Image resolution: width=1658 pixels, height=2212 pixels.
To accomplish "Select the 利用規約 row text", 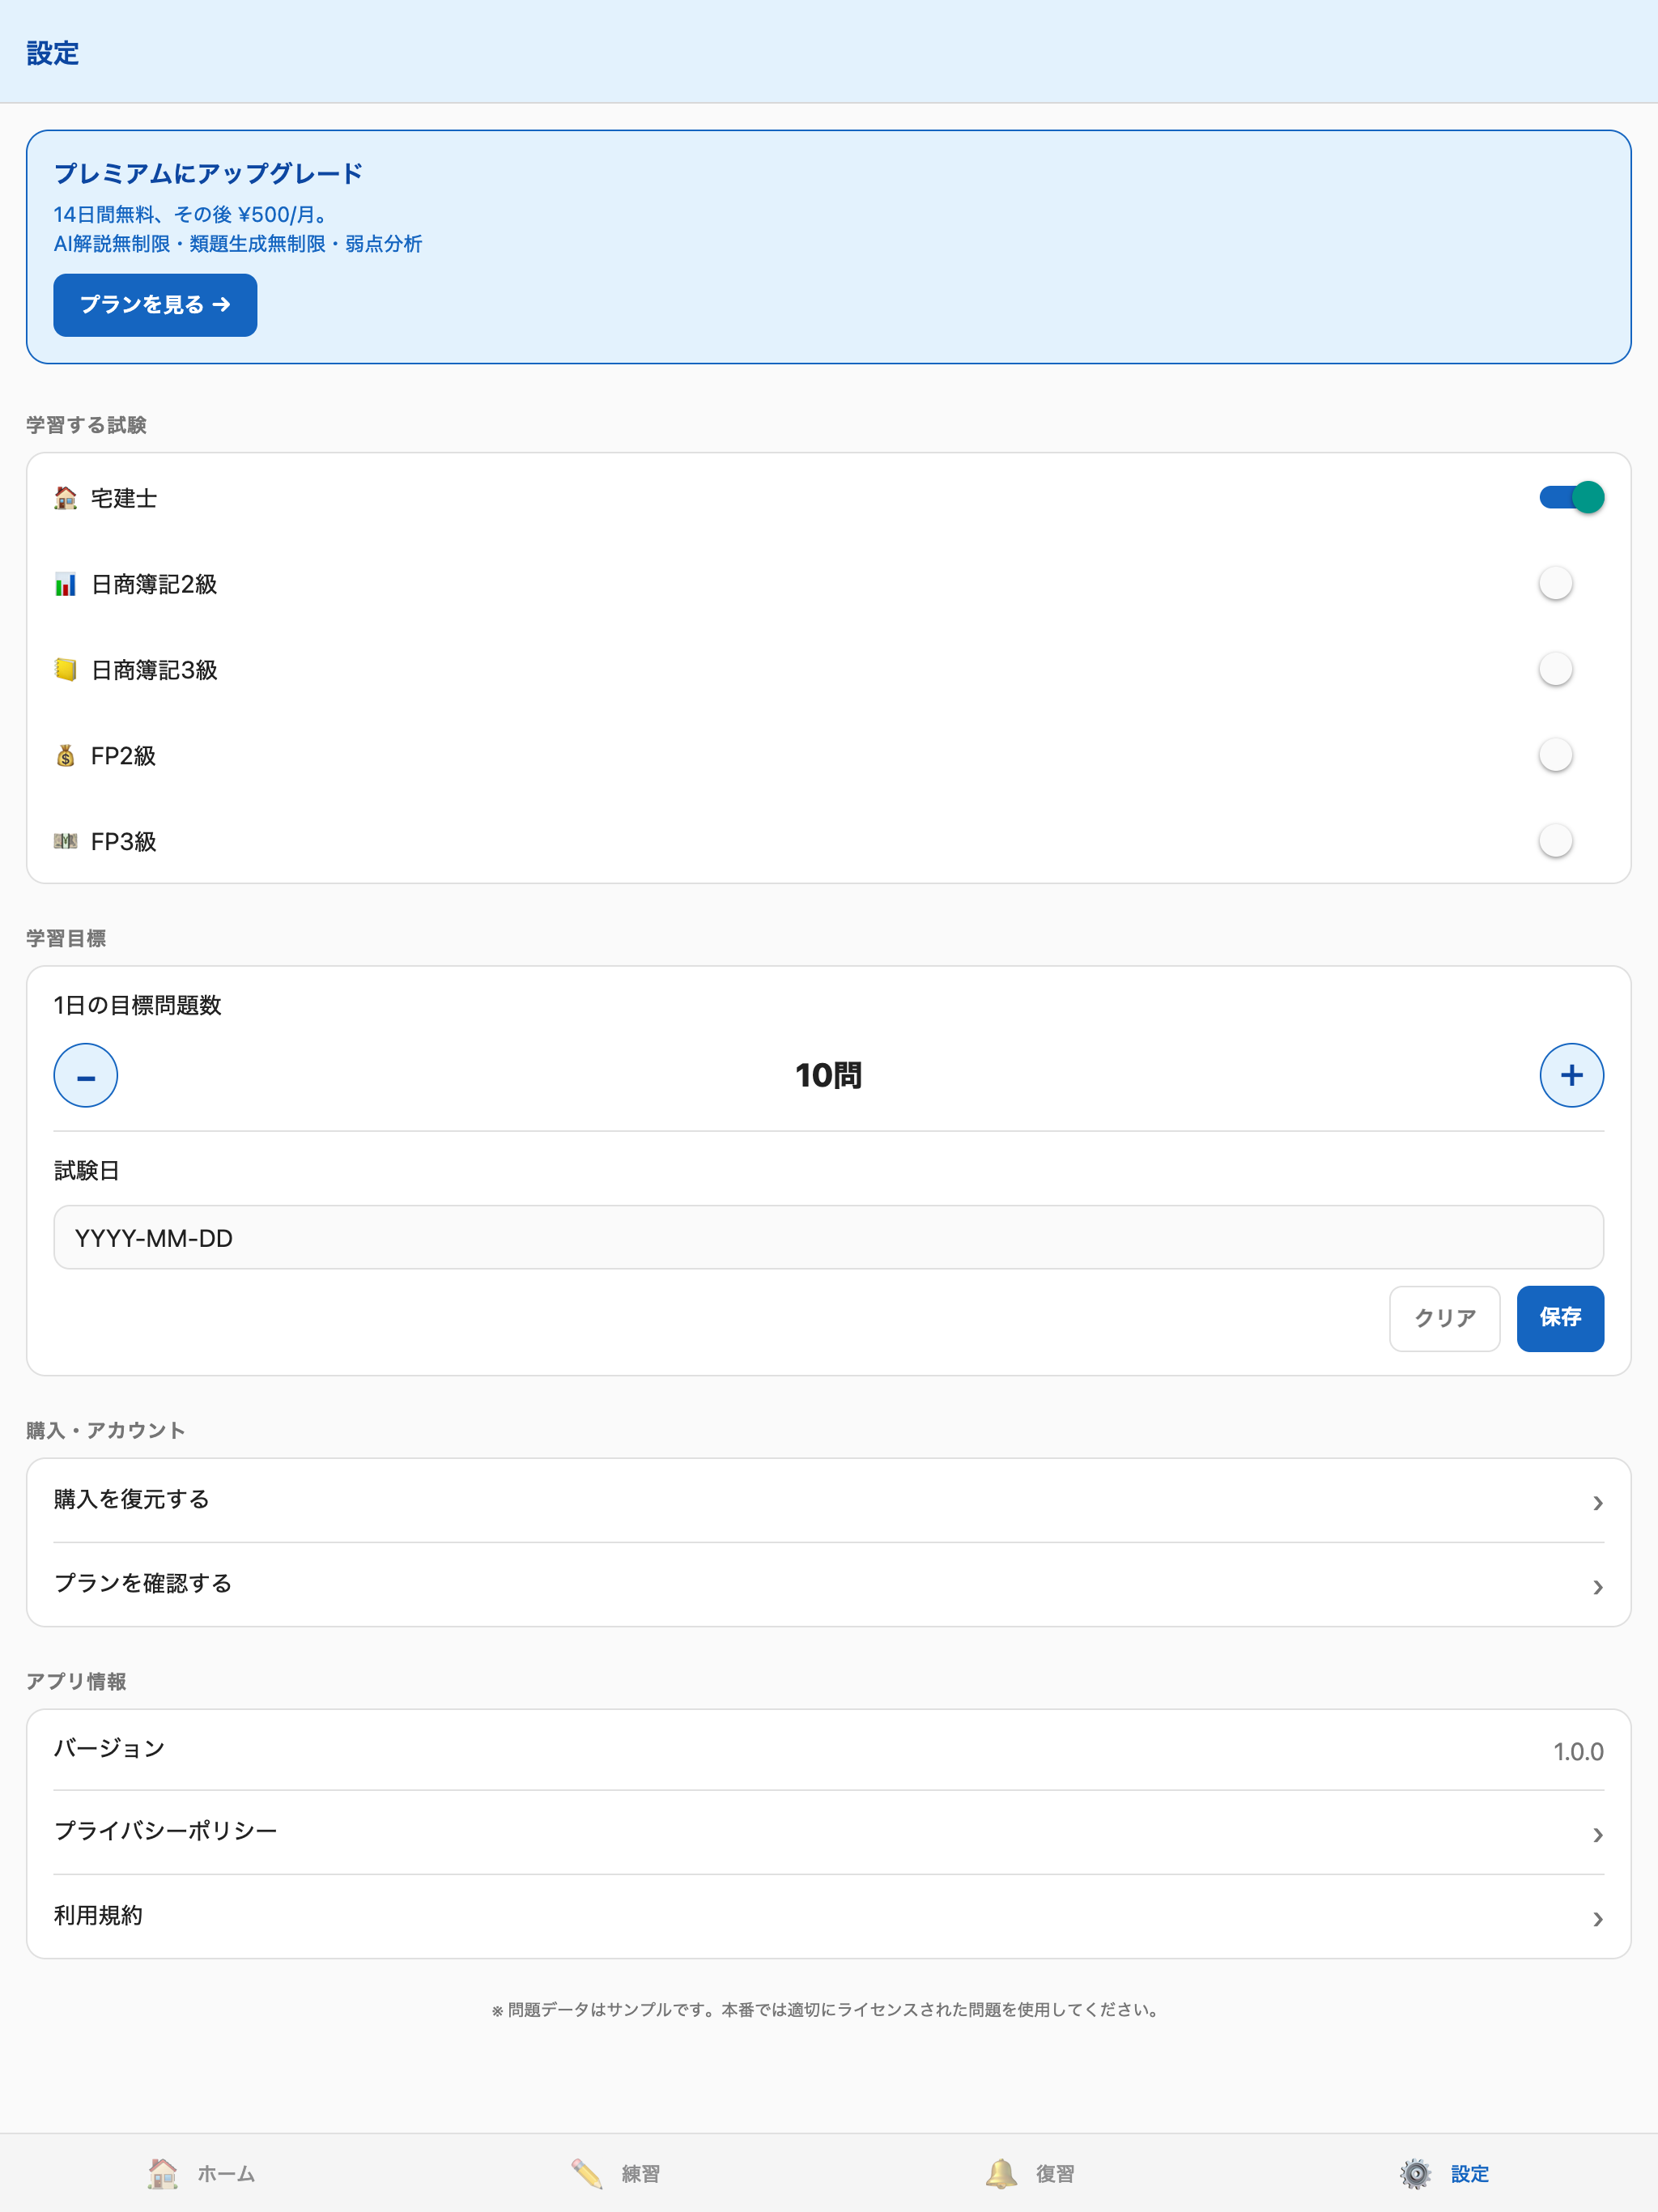I will [x=98, y=1915].
